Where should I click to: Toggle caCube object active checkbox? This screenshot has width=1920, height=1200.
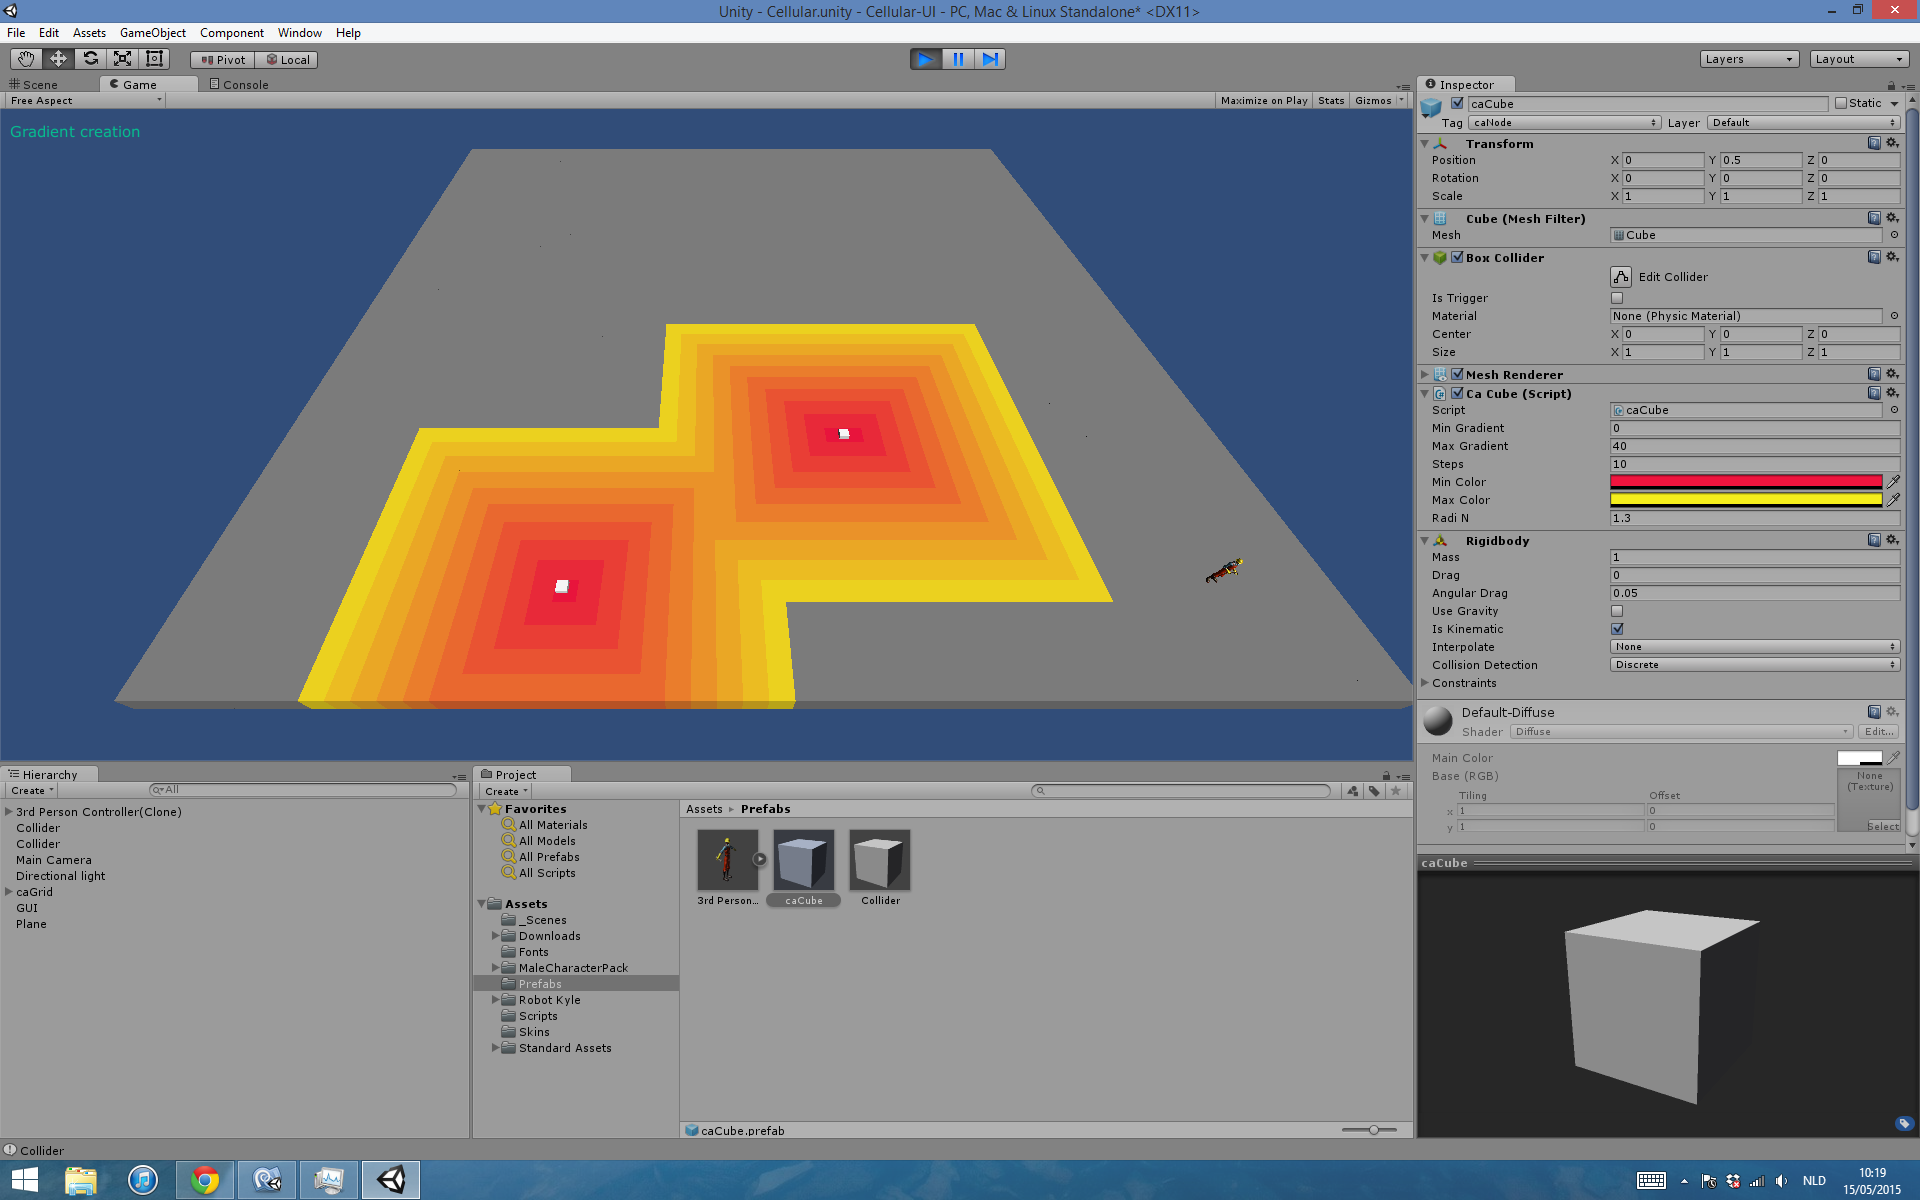(1457, 103)
